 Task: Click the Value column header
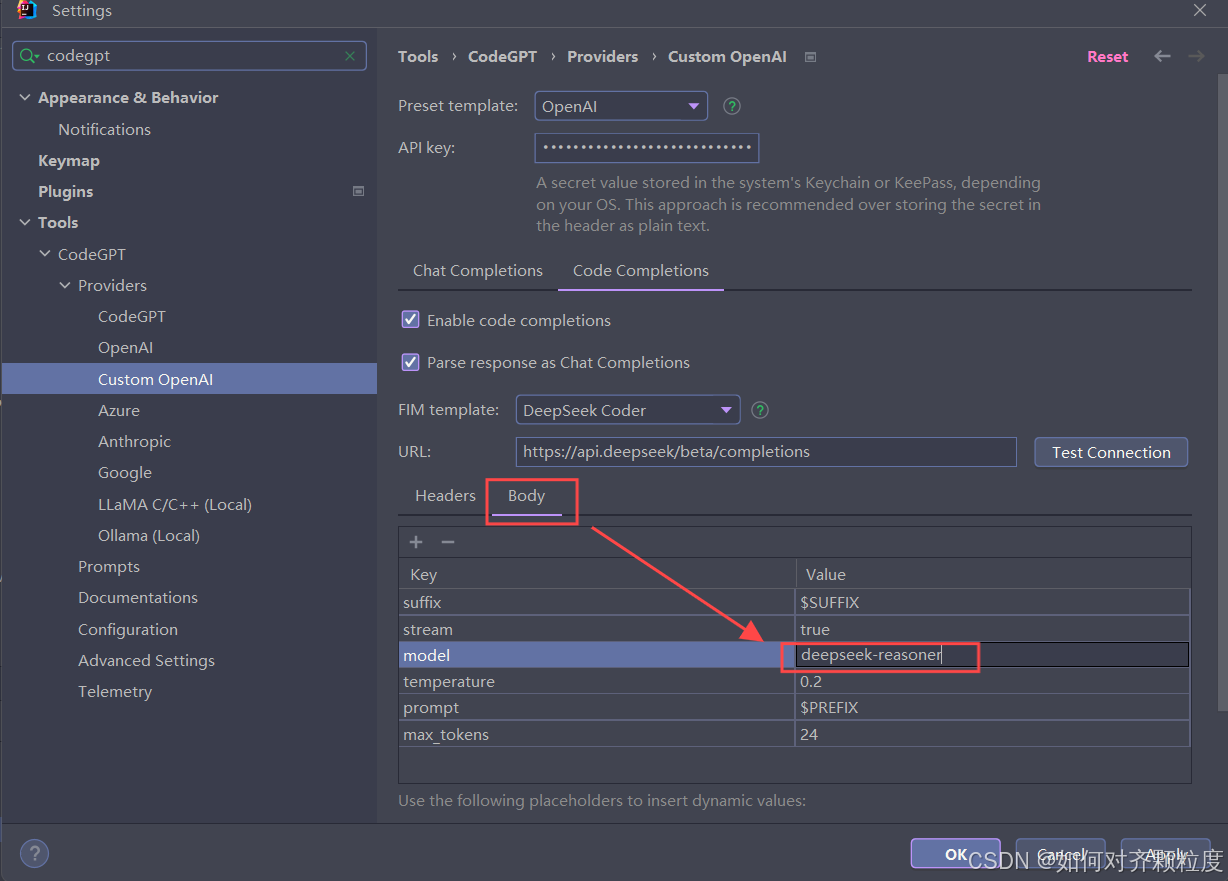[993, 574]
